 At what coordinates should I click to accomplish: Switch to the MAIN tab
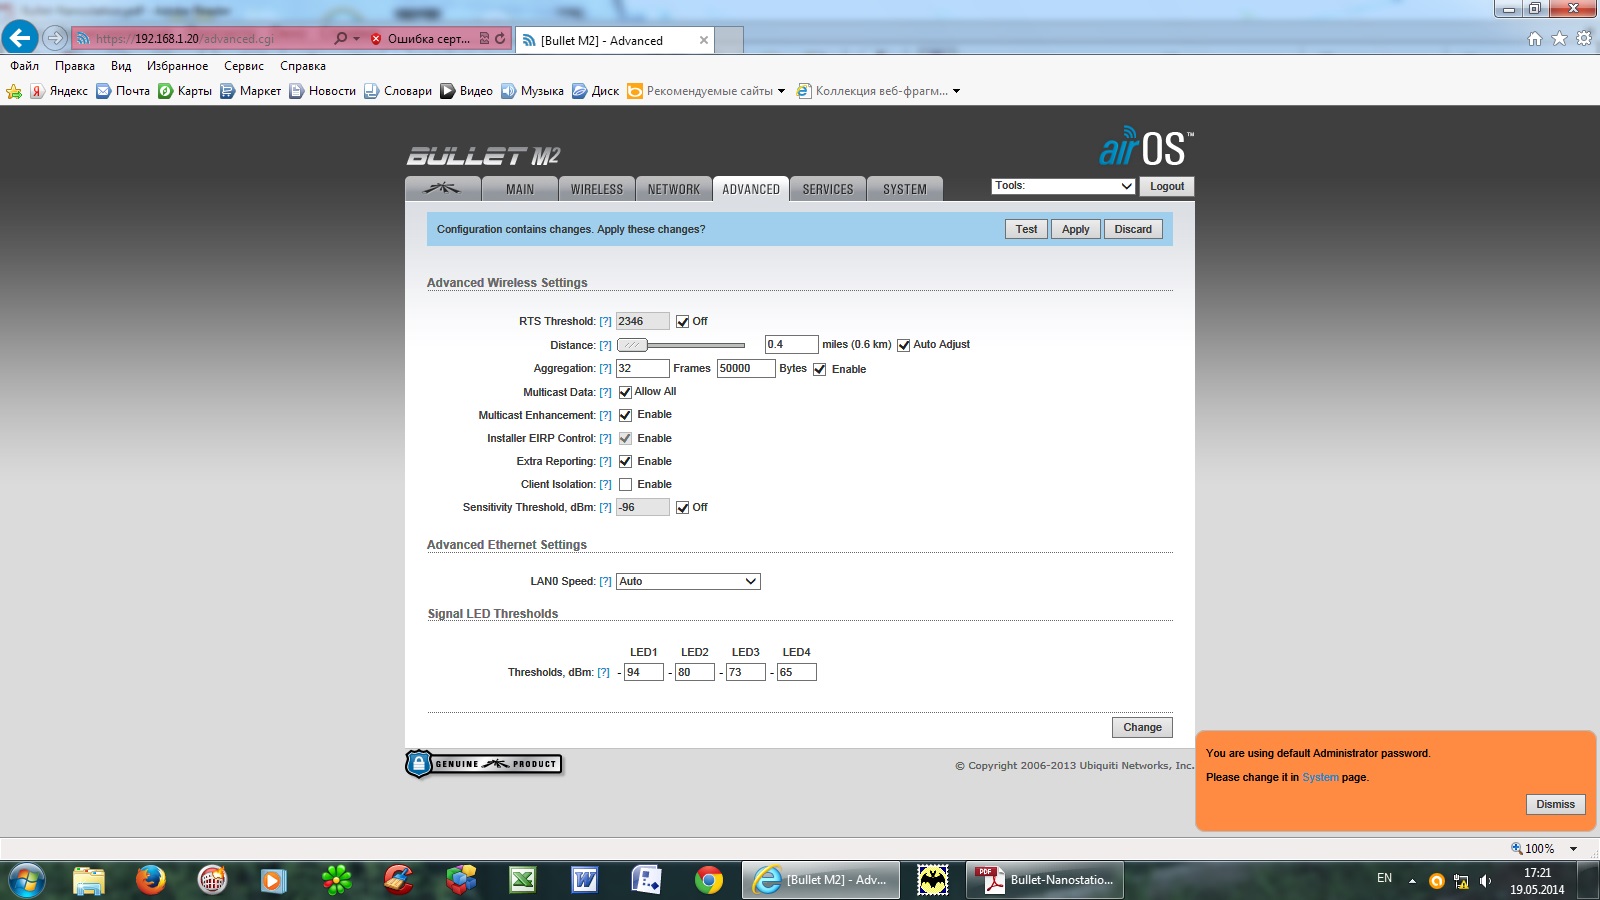coord(520,189)
